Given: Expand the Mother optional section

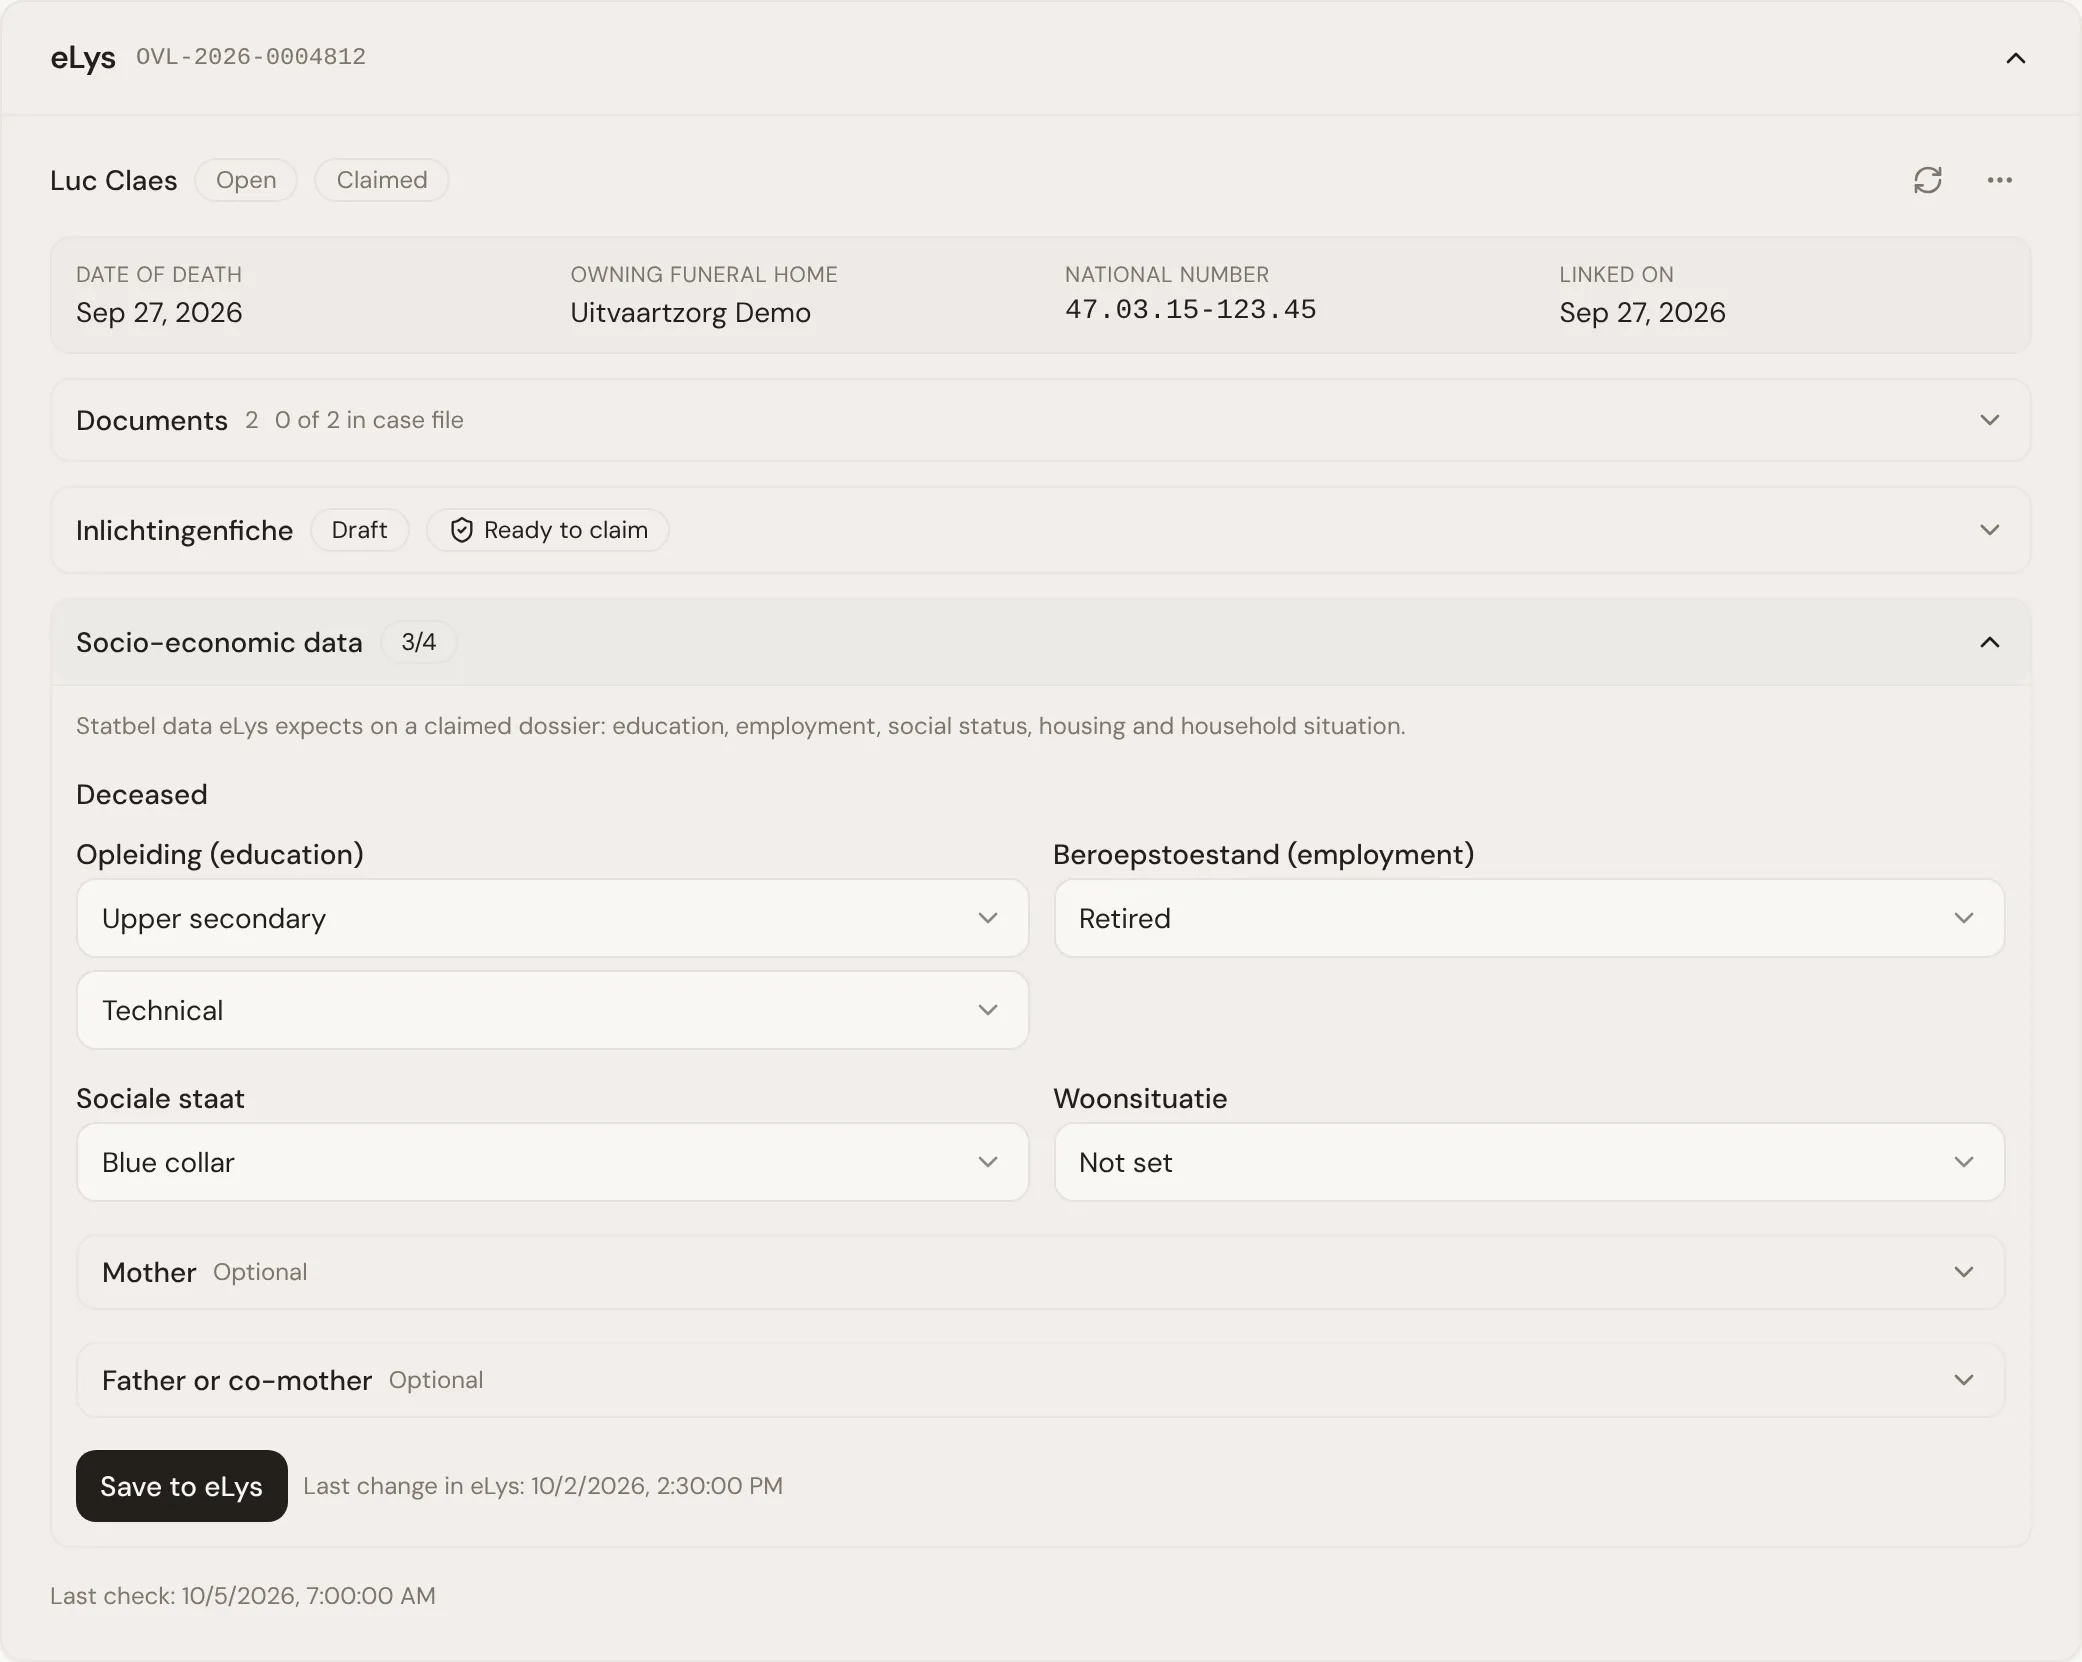Looking at the screenshot, I should point(1040,1272).
